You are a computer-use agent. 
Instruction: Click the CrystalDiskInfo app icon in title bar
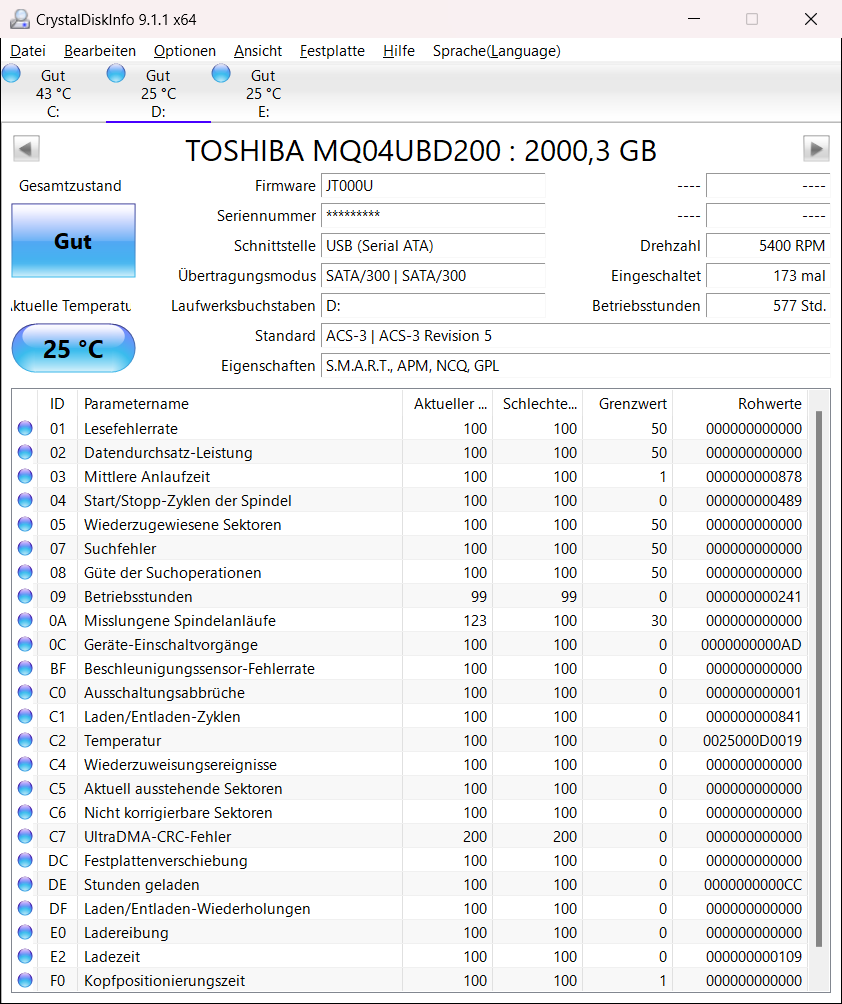tap(19, 19)
